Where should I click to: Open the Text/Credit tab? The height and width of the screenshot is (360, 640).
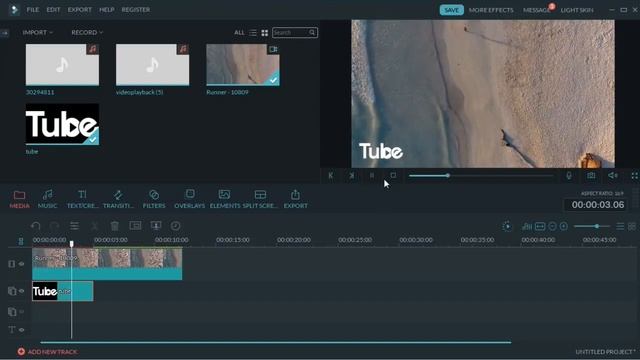[82, 199]
